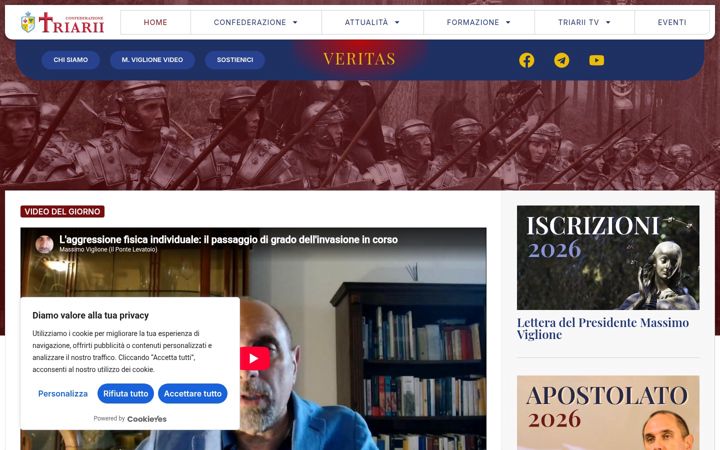The image size is (720, 450).
Task: Expand the Formazione dropdown arrow
Action: click(508, 22)
